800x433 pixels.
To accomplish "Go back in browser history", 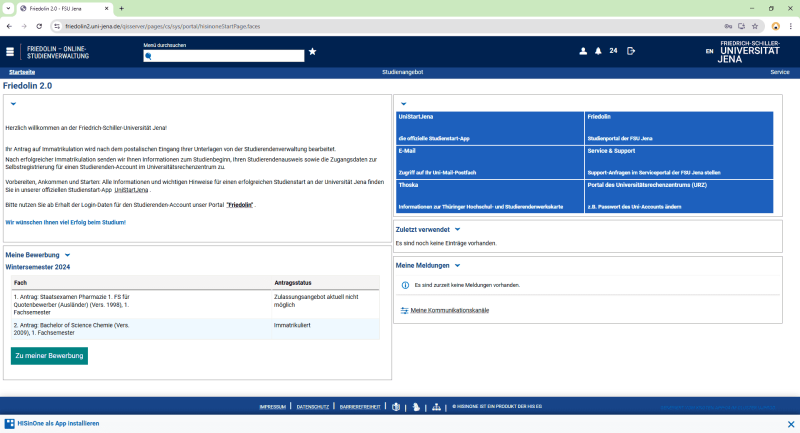I will (9, 26).
